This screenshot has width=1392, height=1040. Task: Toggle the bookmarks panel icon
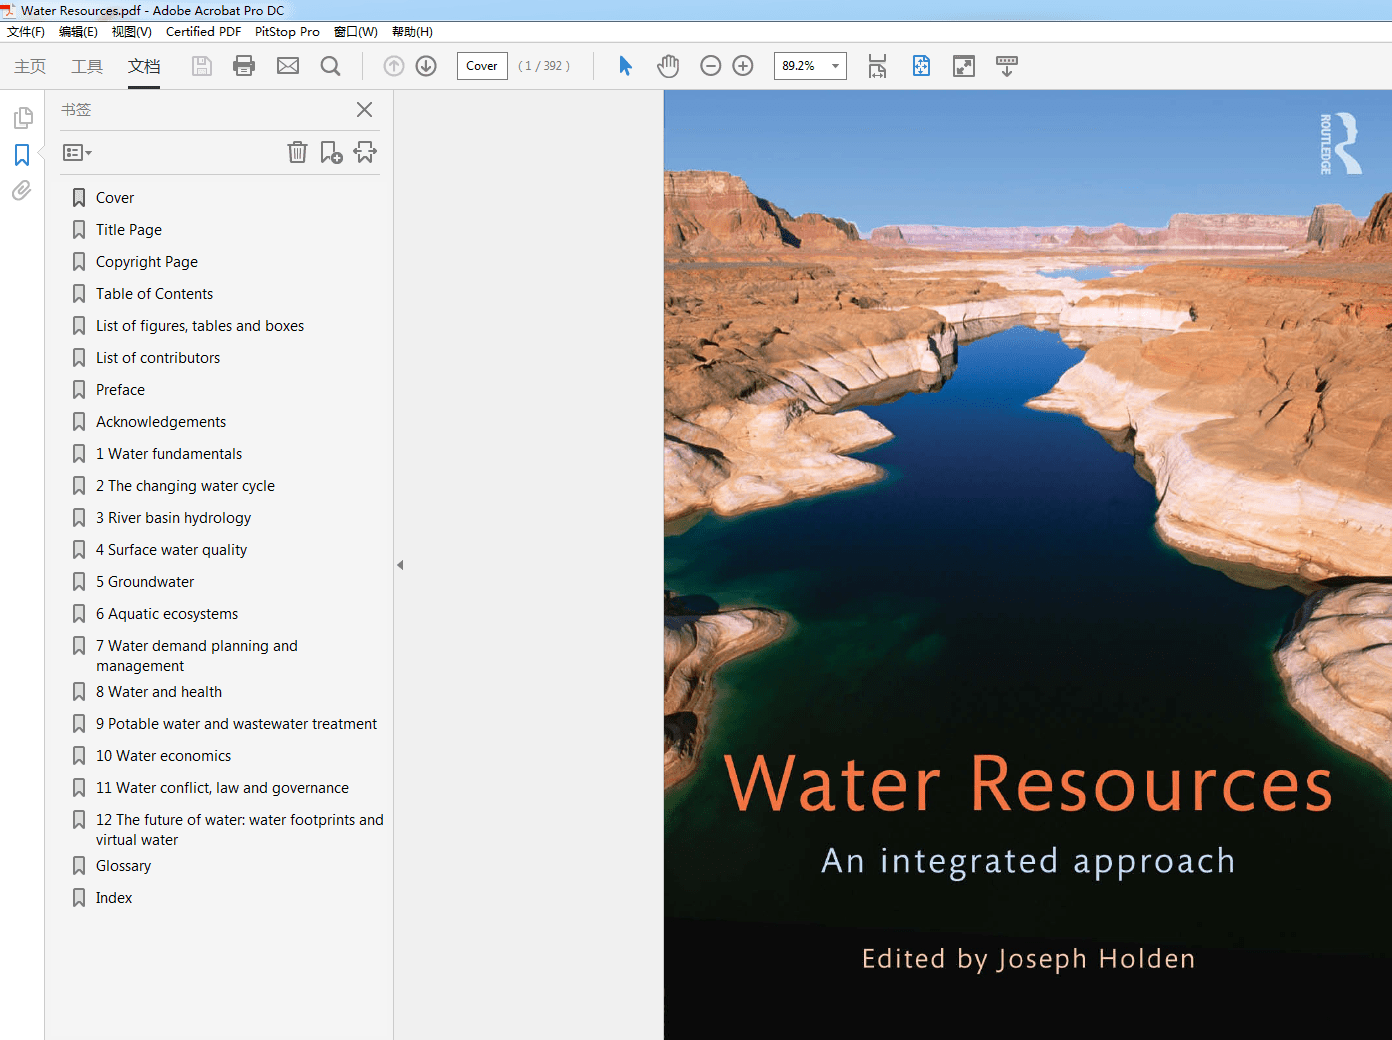coord(22,155)
